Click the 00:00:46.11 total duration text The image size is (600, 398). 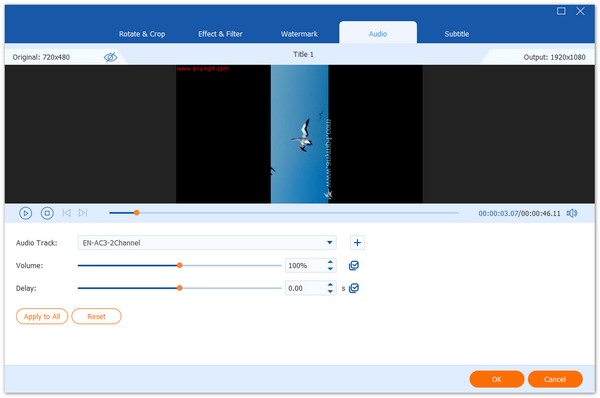point(541,214)
